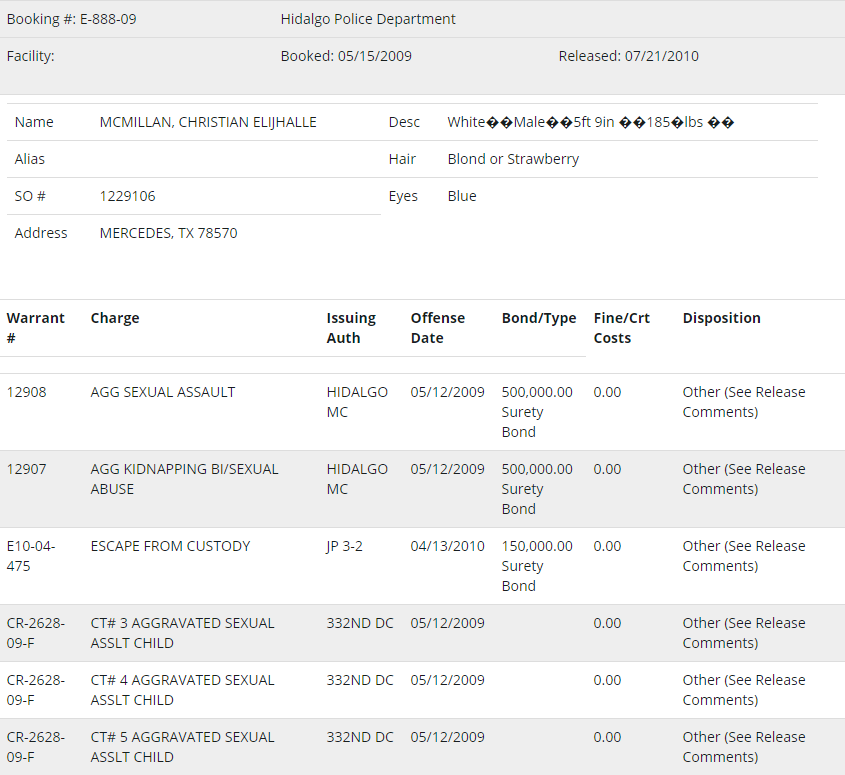Select warrant number 12907
This screenshot has width=845, height=775.
coord(26,469)
